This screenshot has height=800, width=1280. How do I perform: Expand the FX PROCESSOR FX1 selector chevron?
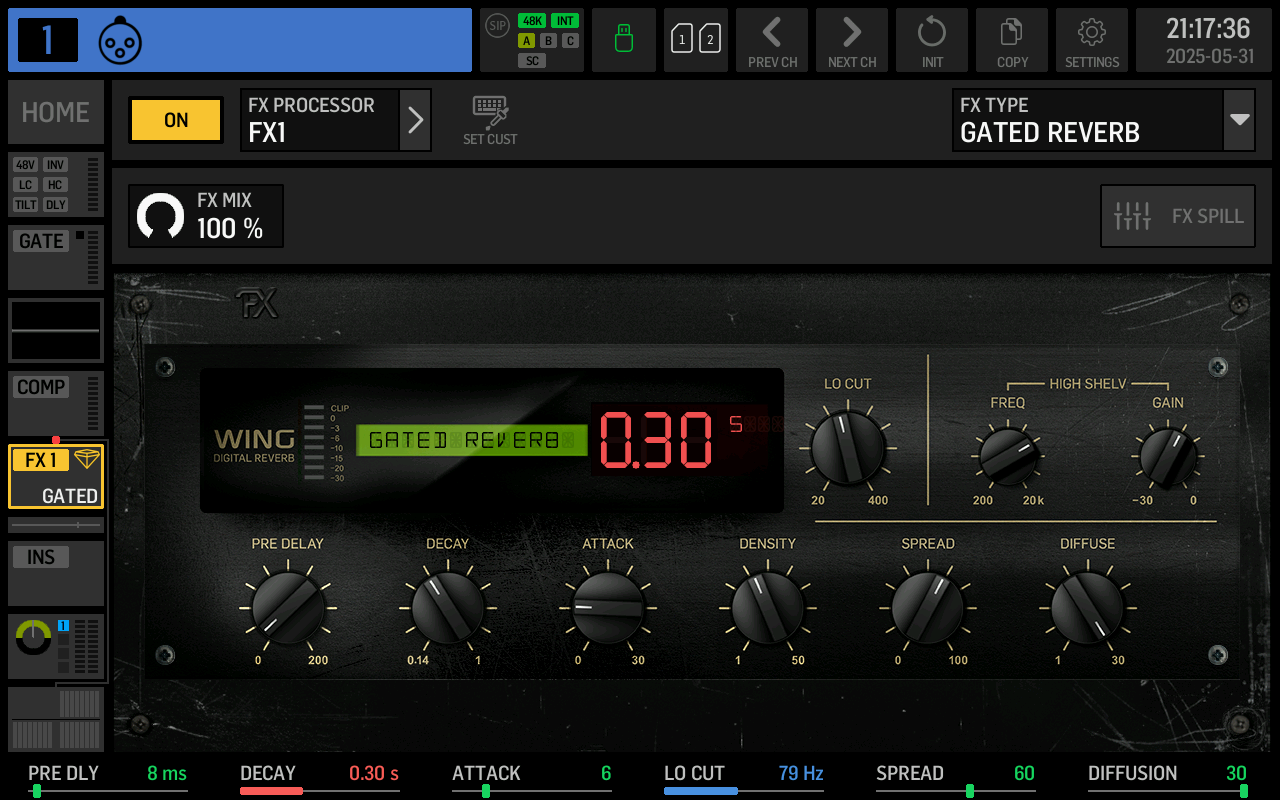coord(415,119)
